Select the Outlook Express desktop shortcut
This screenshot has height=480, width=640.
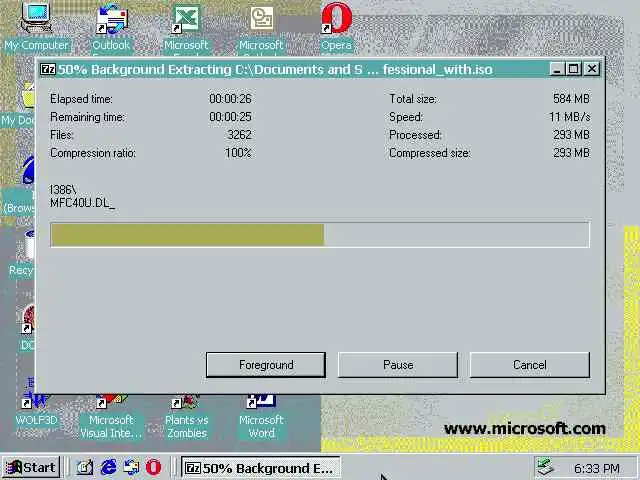click(x=111, y=28)
